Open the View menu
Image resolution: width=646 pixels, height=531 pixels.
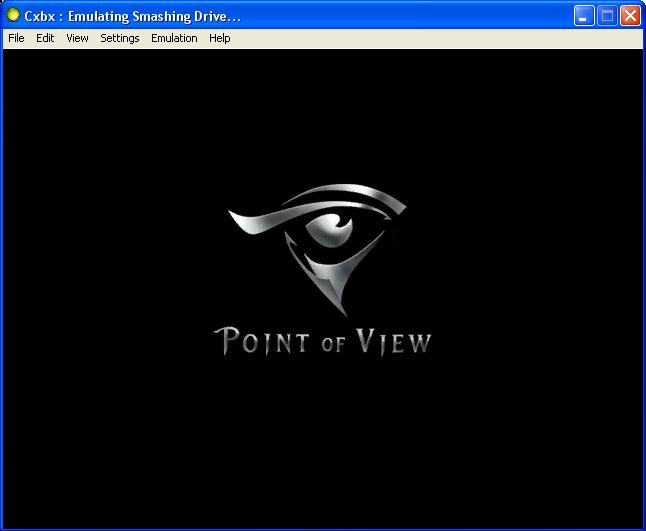point(77,38)
